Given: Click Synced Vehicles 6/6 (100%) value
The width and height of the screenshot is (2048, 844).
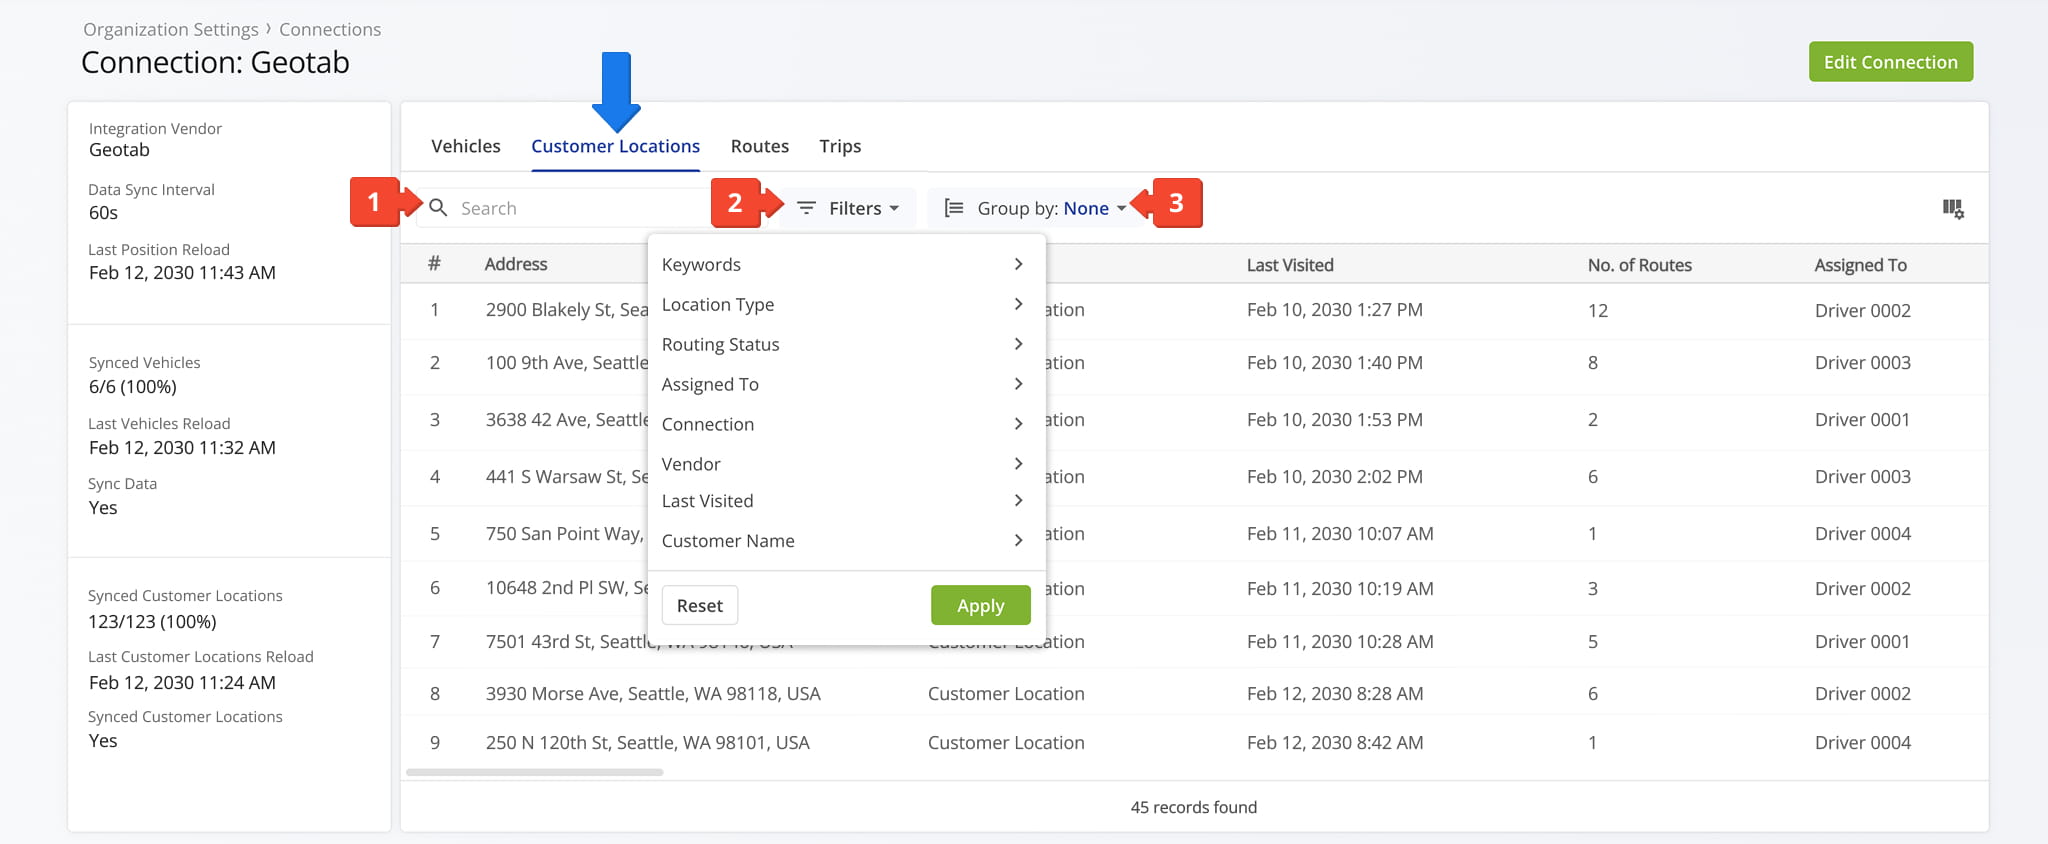Looking at the screenshot, I should pos(132,387).
